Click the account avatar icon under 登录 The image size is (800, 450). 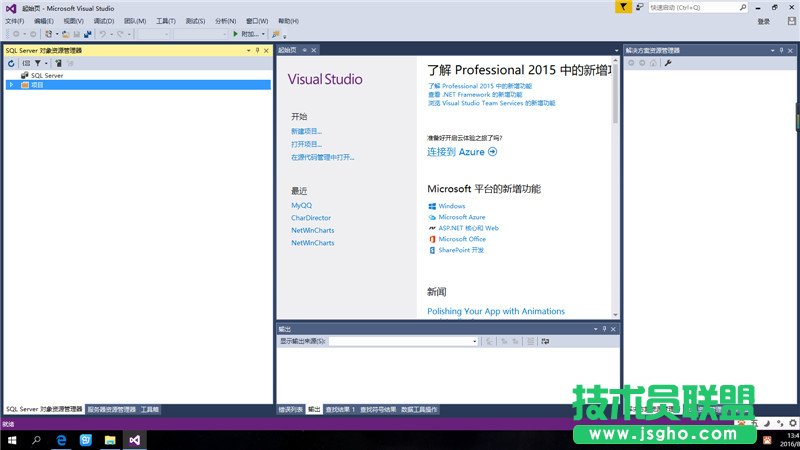point(791,21)
